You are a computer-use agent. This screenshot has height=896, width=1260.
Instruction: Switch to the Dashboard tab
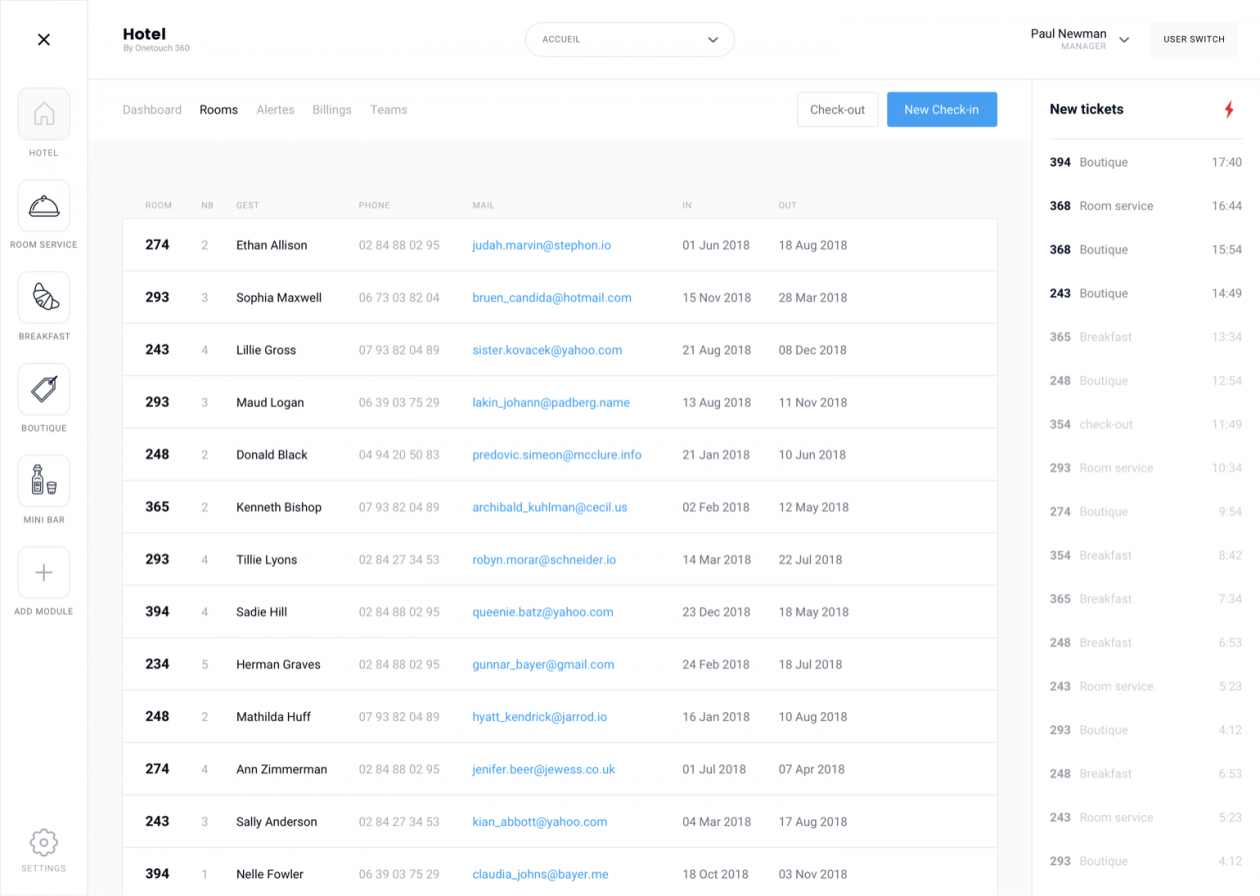[x=151, y=110]
